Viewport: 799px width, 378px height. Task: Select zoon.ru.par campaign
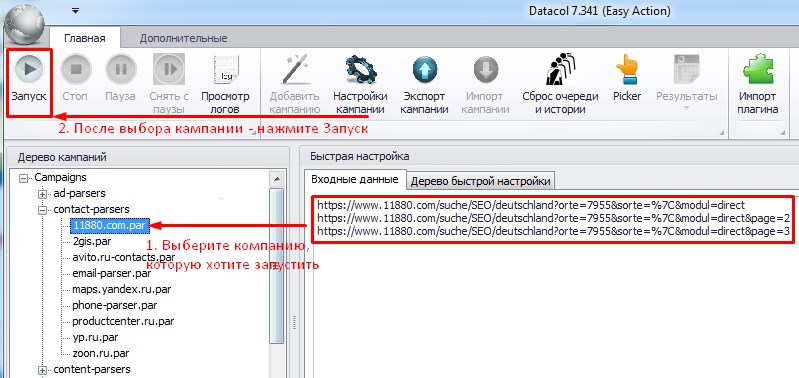pyautogui.click(x=100, y=353)
